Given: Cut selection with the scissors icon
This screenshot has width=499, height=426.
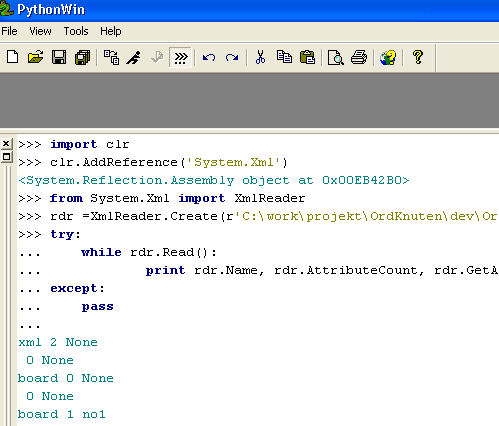Looking at the screenshot, I should click(x=260, y=57).
